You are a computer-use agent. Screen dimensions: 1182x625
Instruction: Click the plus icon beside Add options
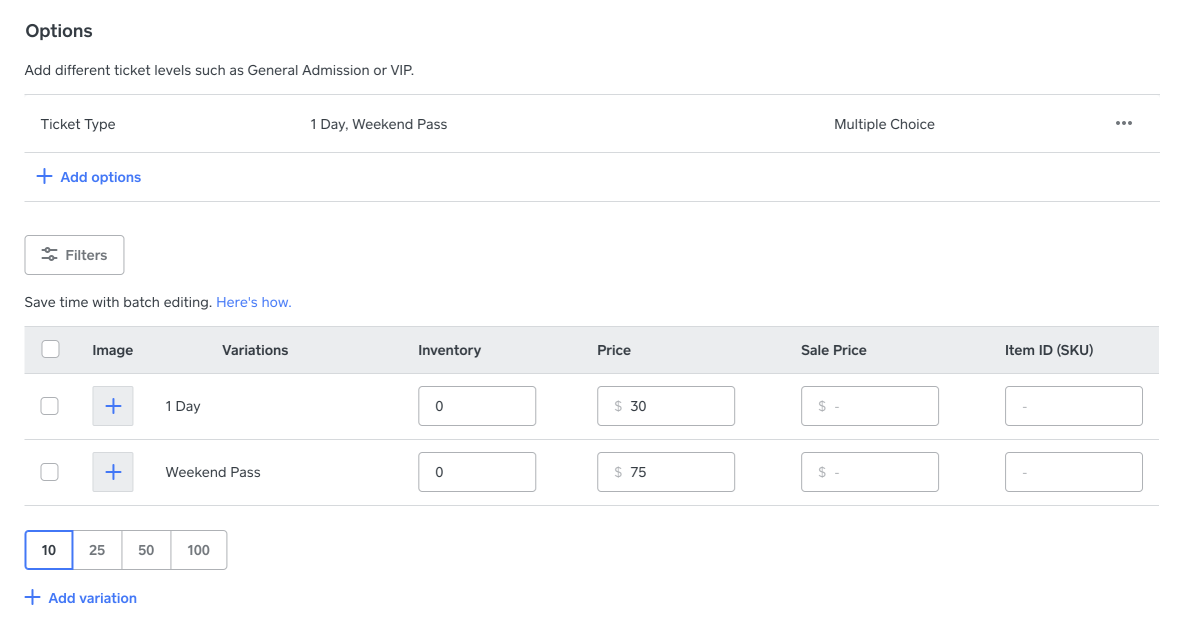[44, 176]
